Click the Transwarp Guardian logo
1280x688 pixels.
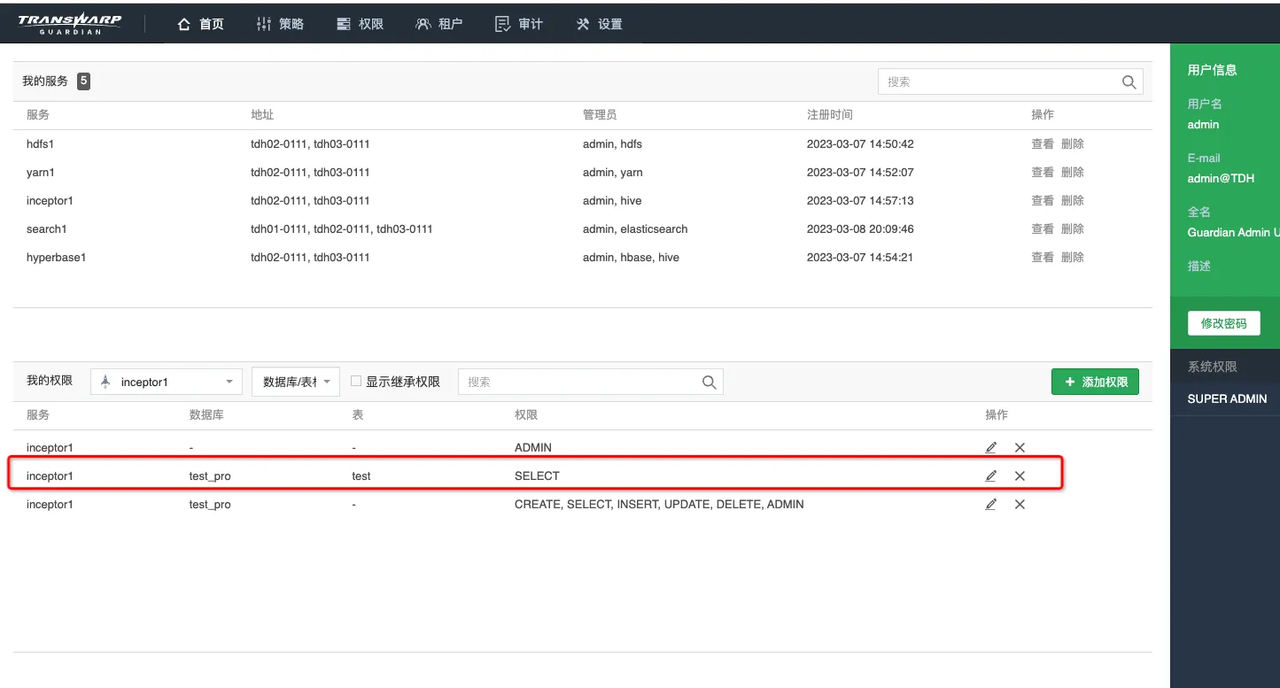tap(69, 23)
